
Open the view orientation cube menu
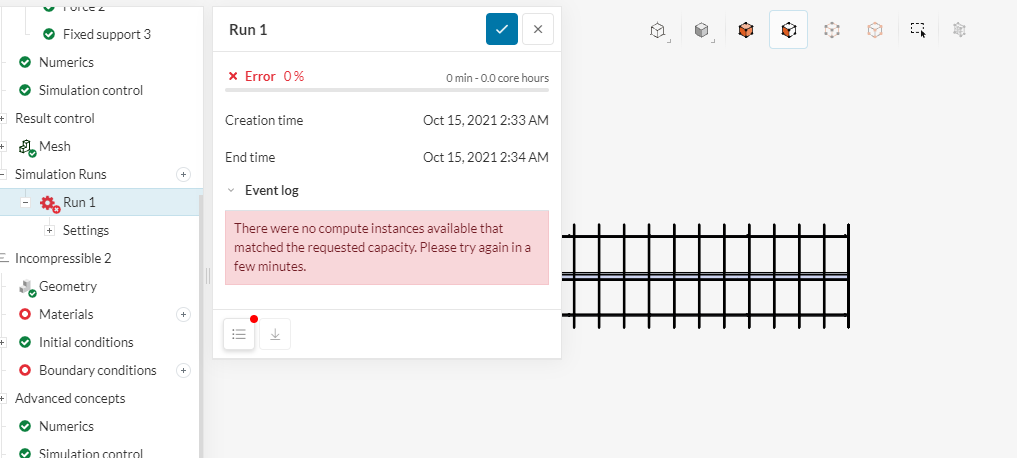coord(657,31)
